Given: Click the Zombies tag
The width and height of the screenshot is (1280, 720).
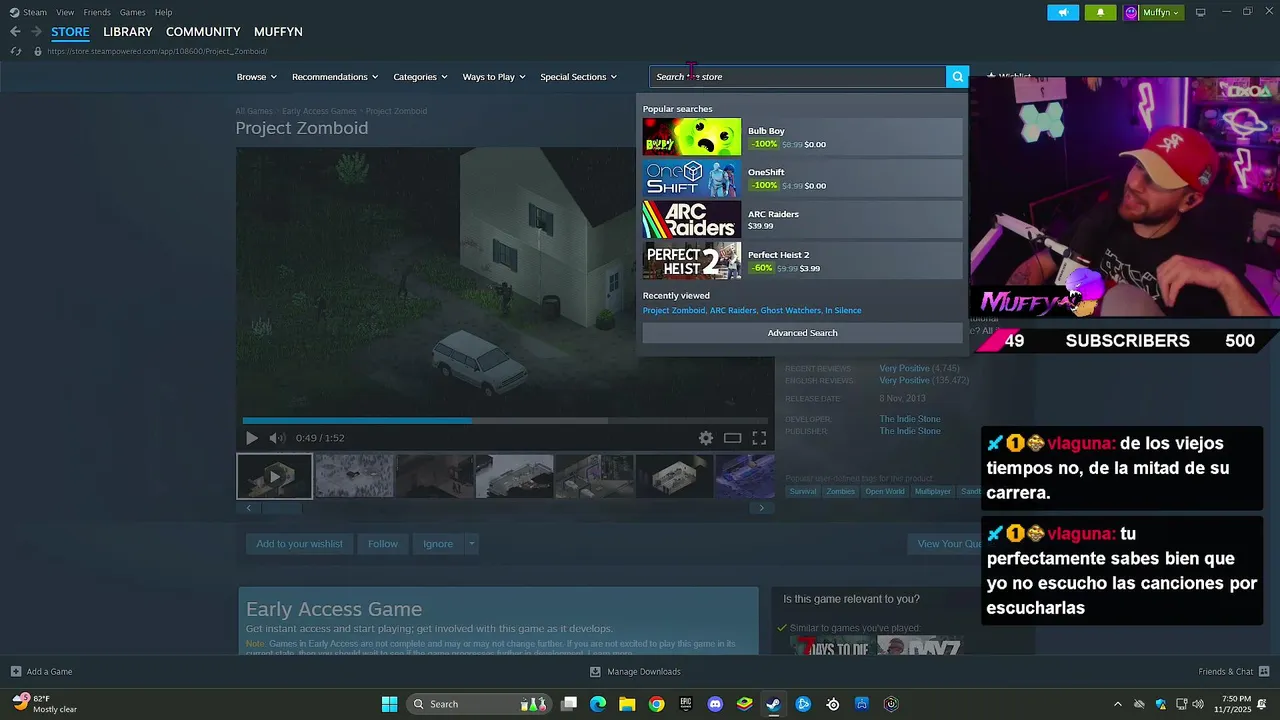Looking at the screenshot, I should point(840,492).
